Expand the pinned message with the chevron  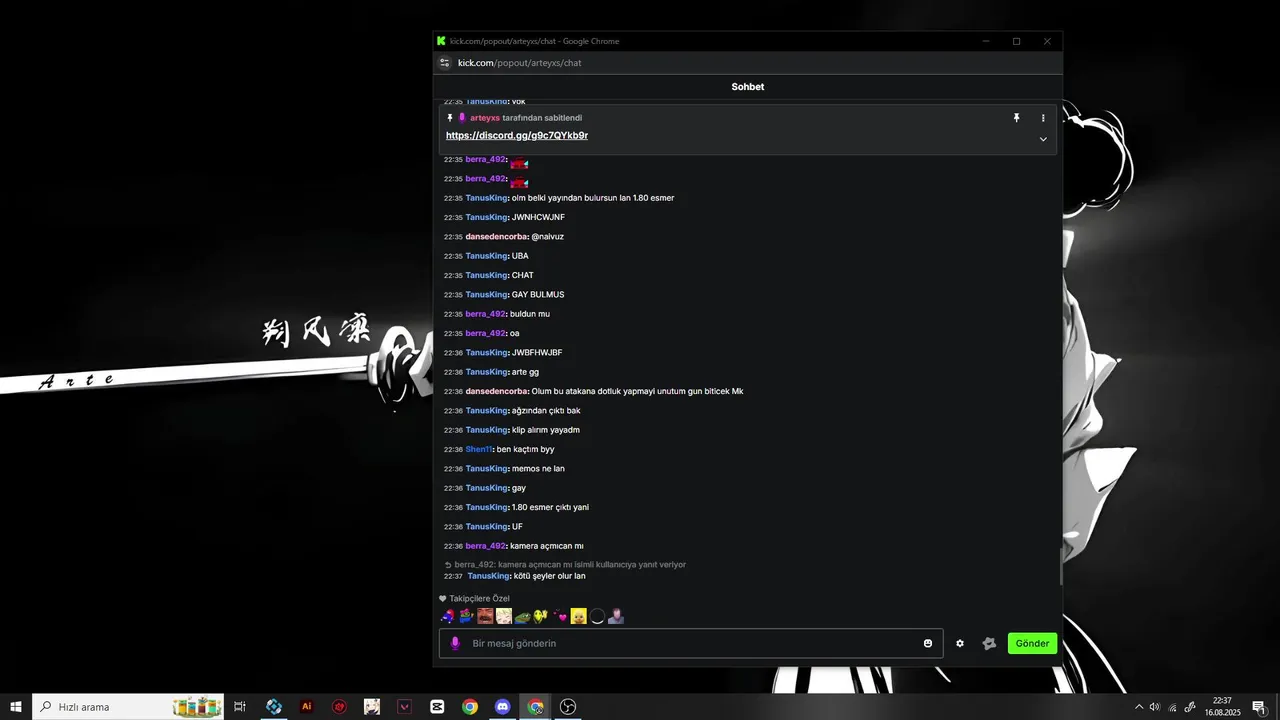pos(1043,139)
